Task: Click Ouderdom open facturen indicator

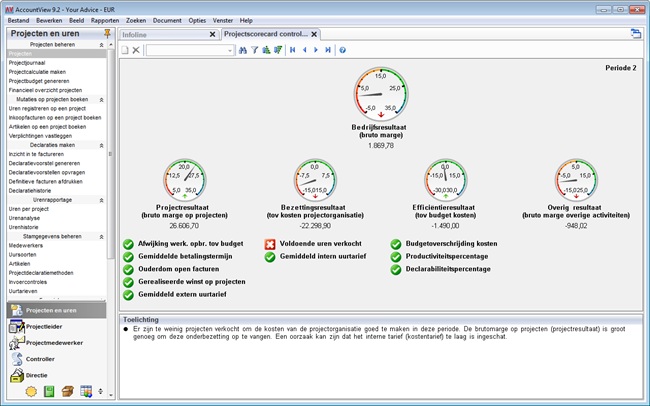Action: [x=179, y=269]
